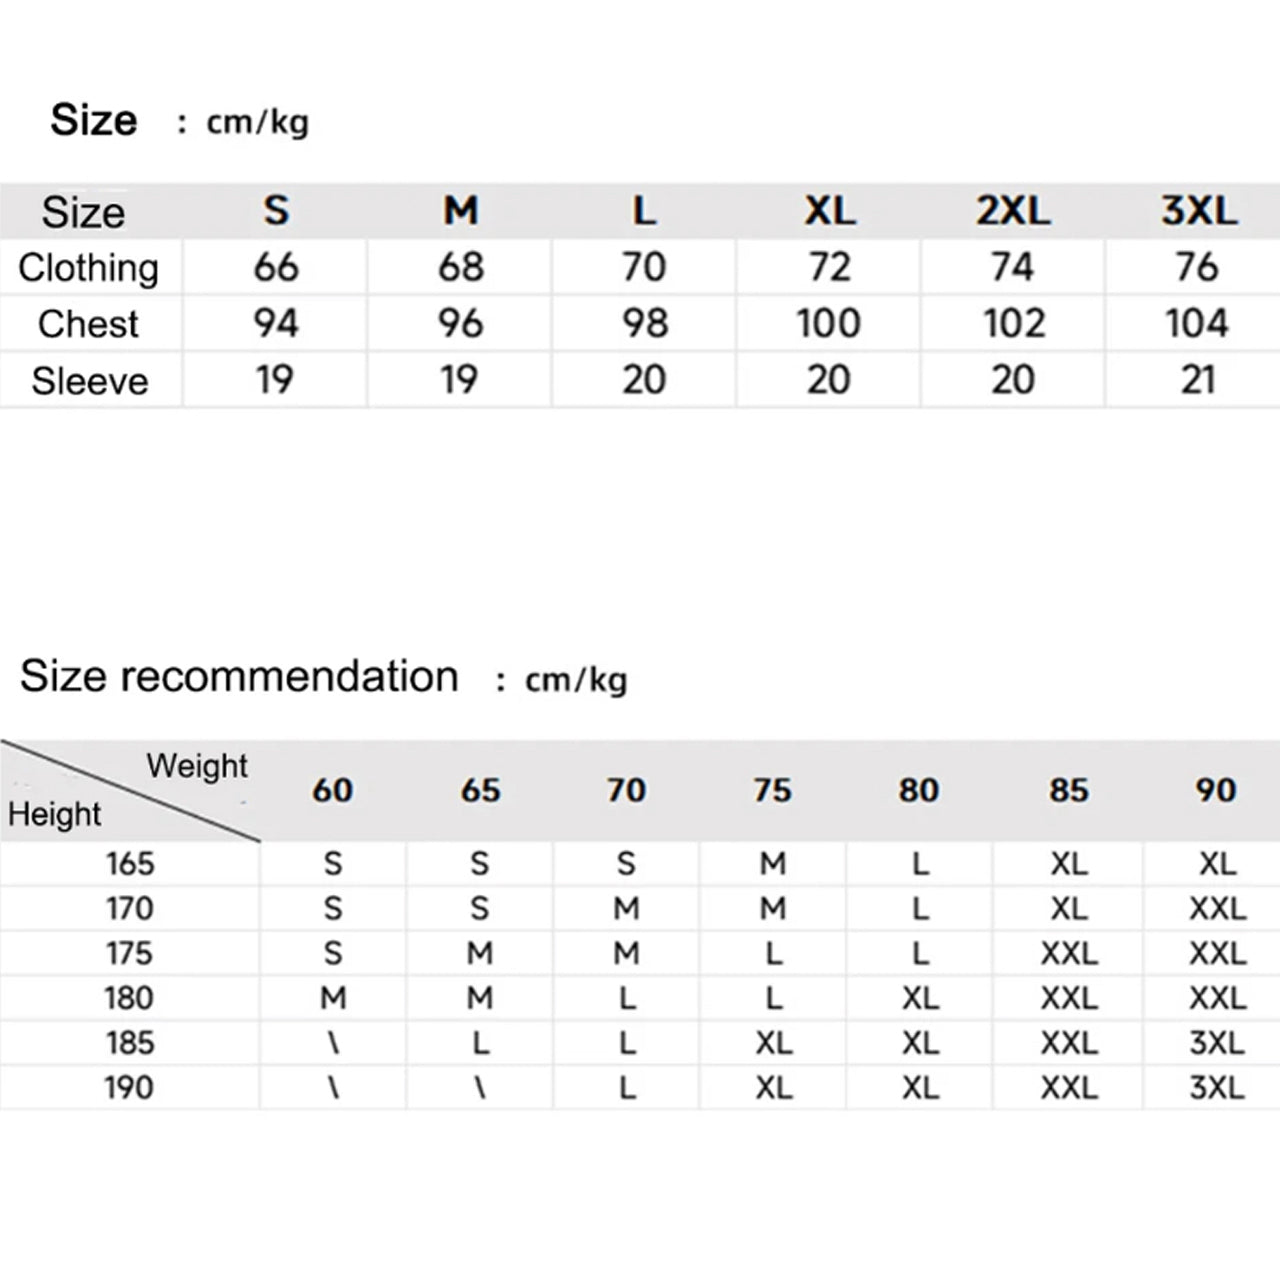The height and width of the screenshot is (1280, 1280).
Task: Click the 2XL column header
Action: pyautogui.click(x=1013, y=211)
